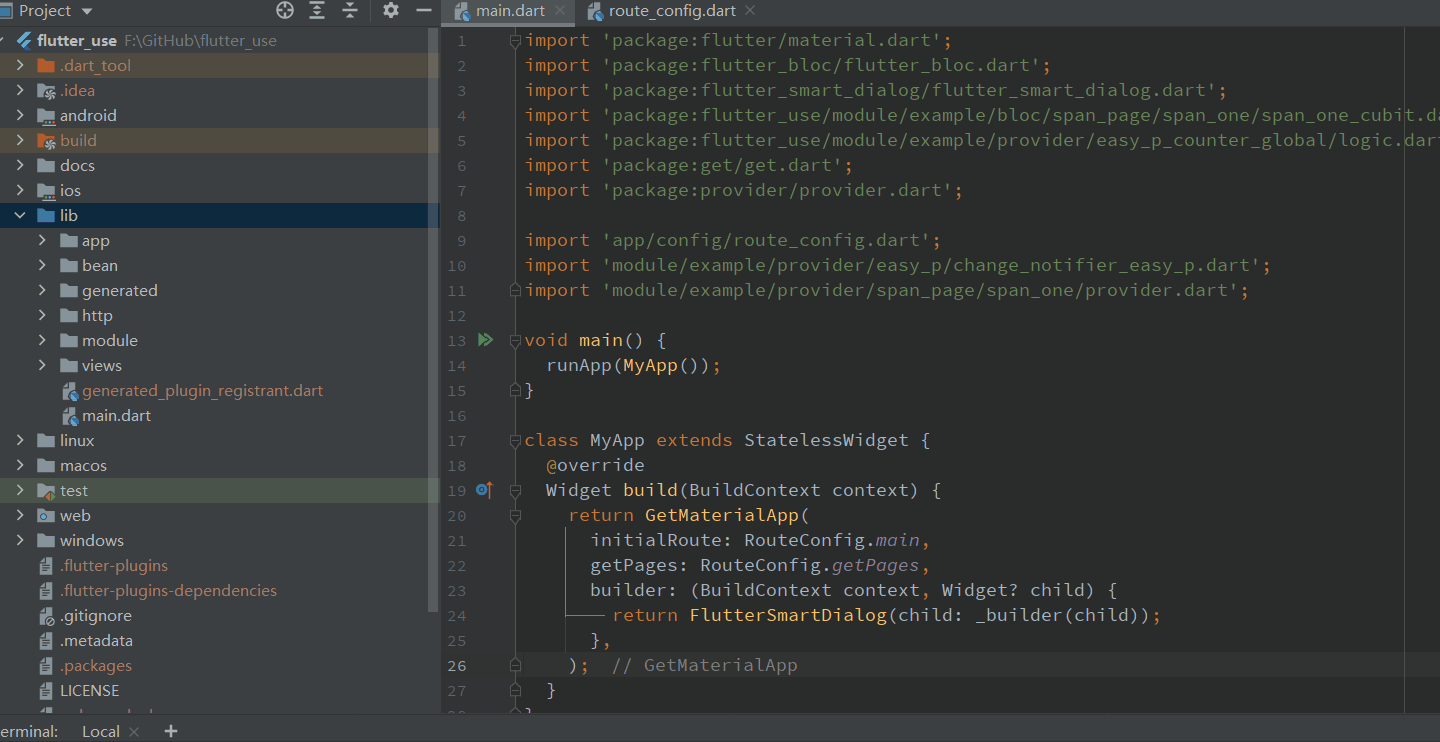Click the Project tree vertical scrollbar

coord(433,320)
